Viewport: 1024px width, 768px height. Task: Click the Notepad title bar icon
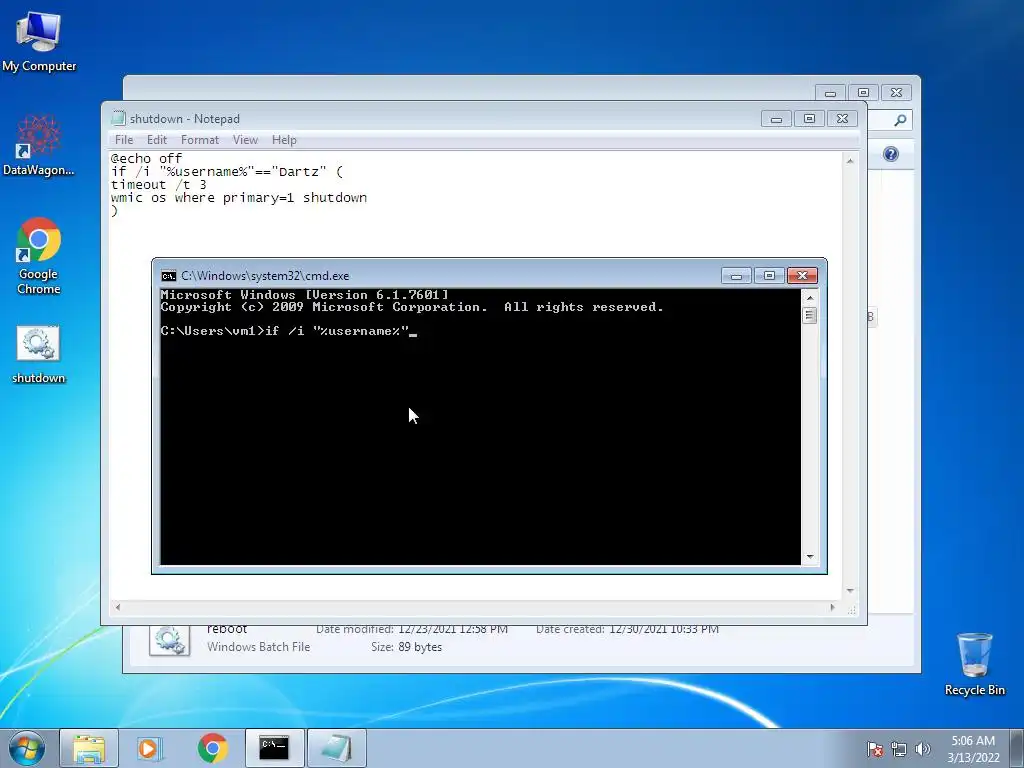118,118
